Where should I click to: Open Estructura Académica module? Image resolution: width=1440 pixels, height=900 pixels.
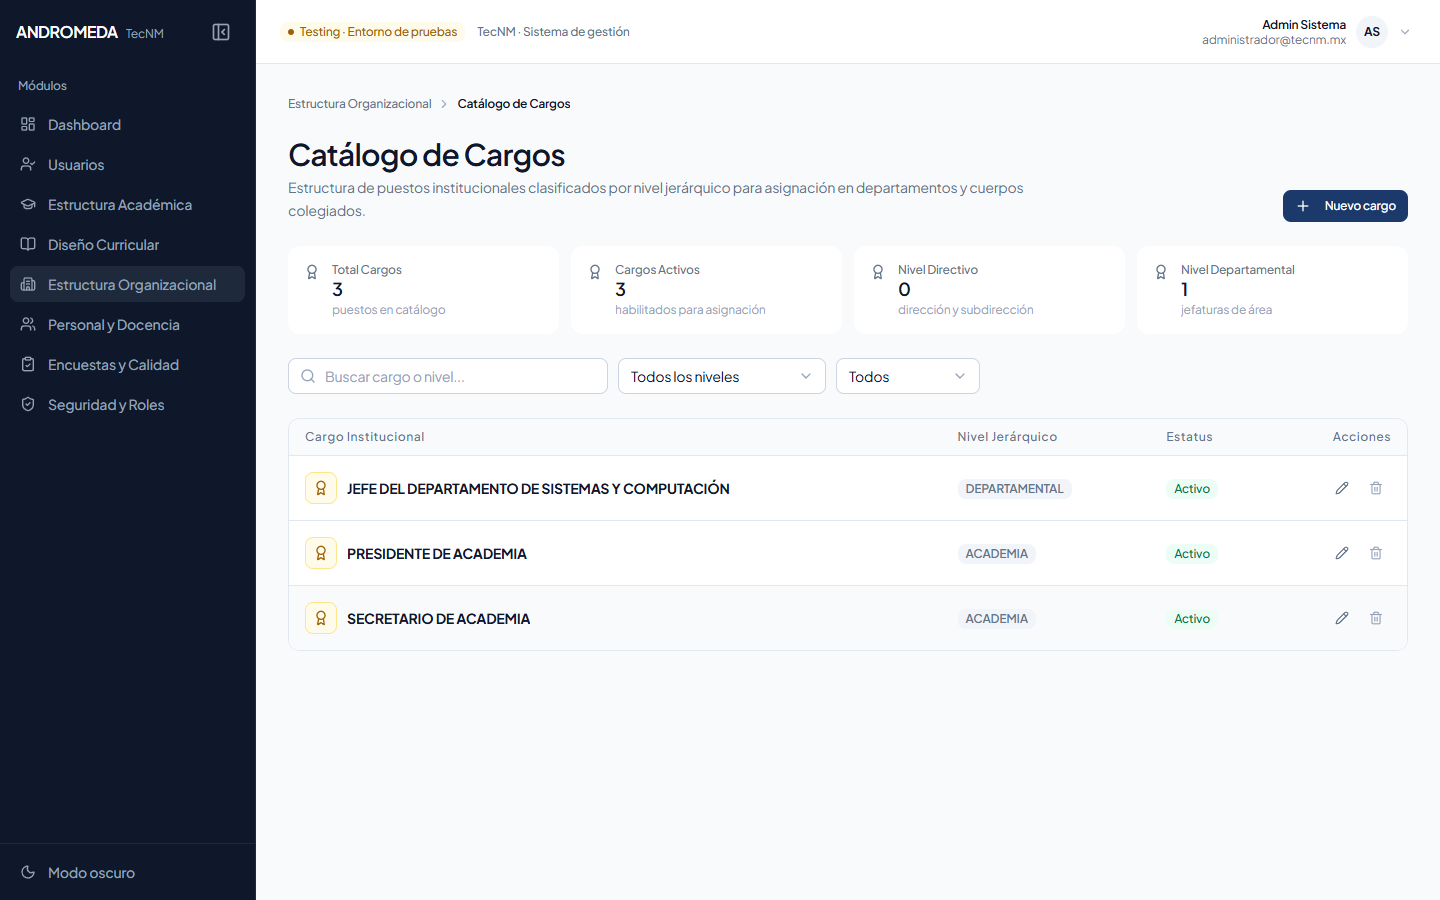(128, 205)
